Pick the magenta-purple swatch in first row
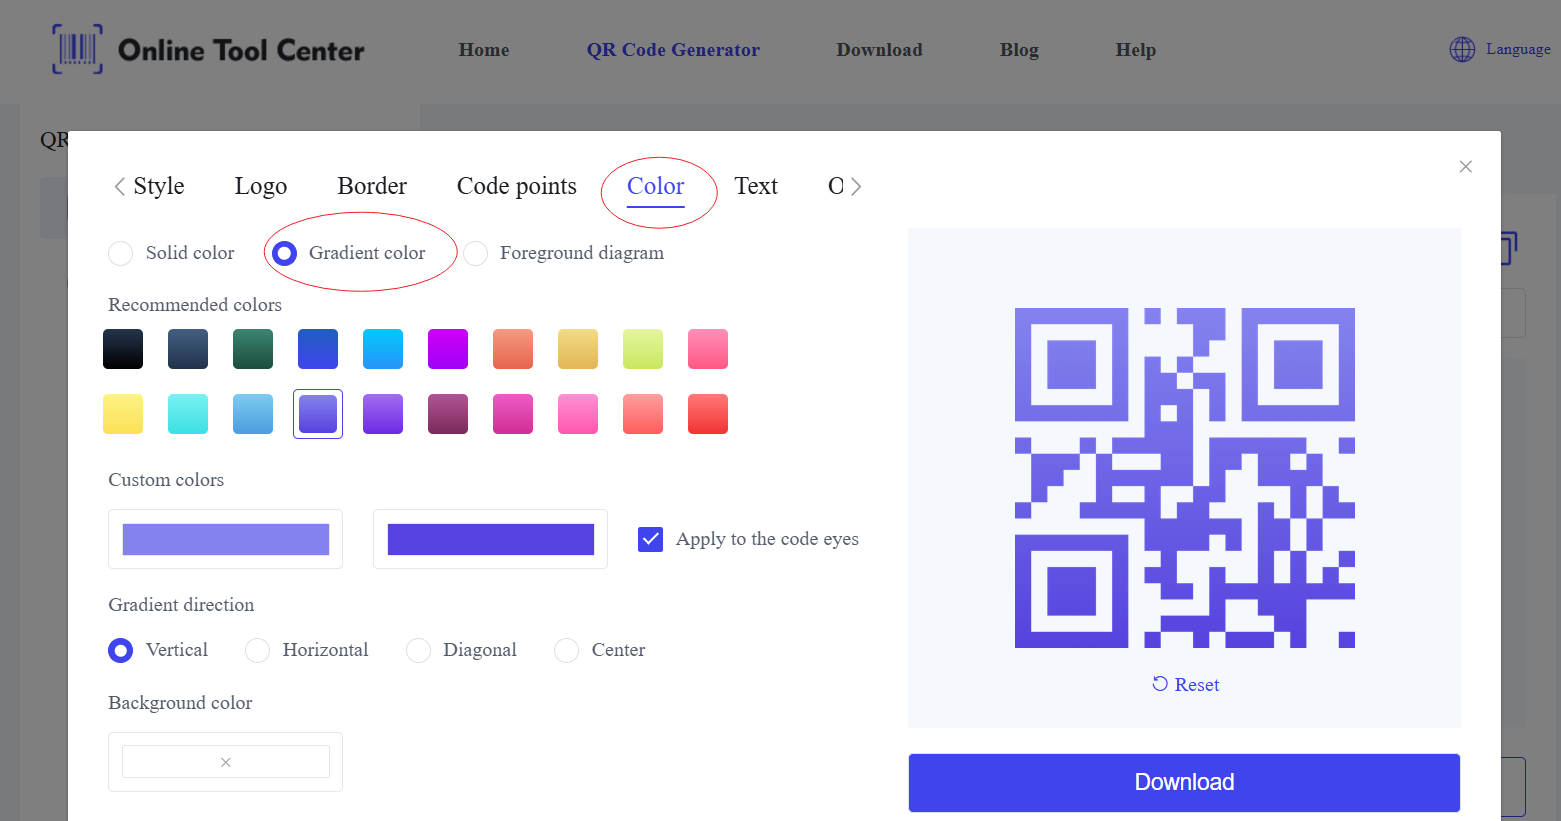Image resolution: width=1561 pixels, height=821 pixels. coord(448,349)
